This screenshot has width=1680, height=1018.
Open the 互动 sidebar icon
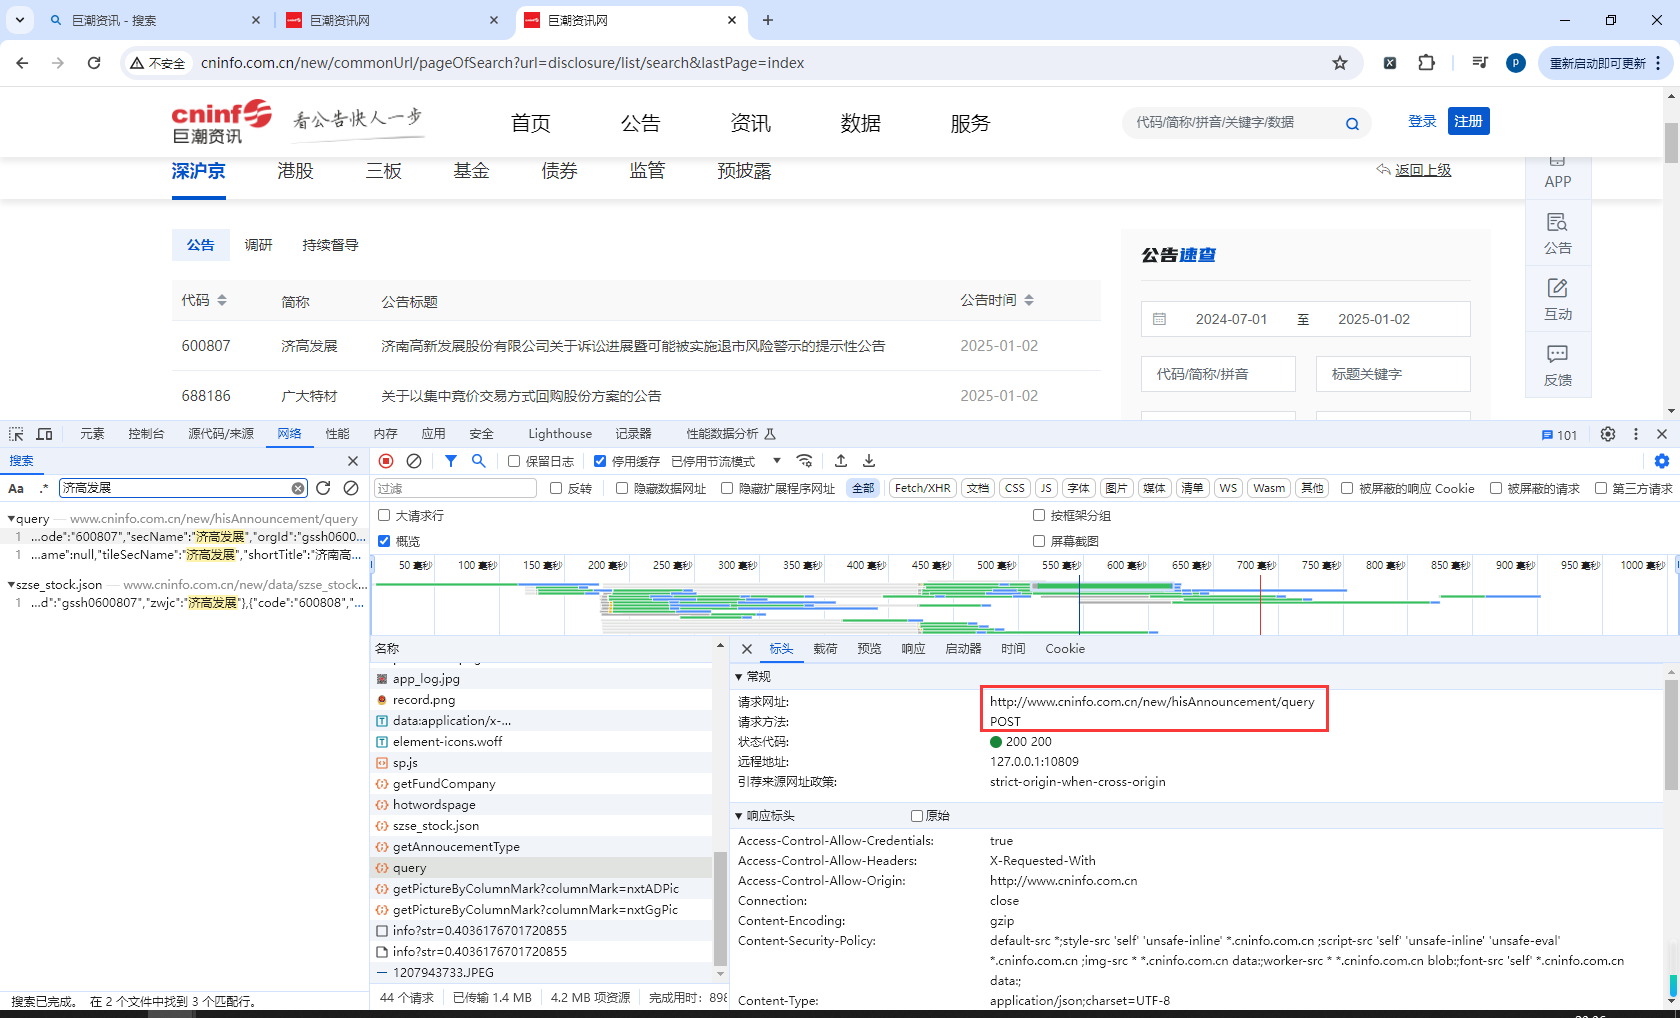coord(1558,299)
